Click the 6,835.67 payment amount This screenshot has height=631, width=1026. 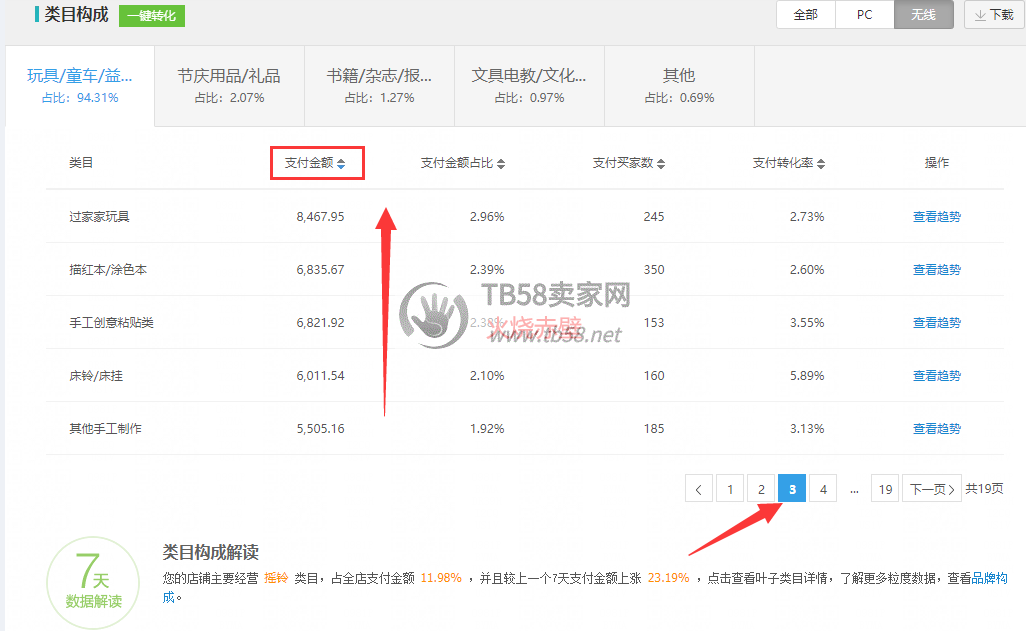[320, 270]
